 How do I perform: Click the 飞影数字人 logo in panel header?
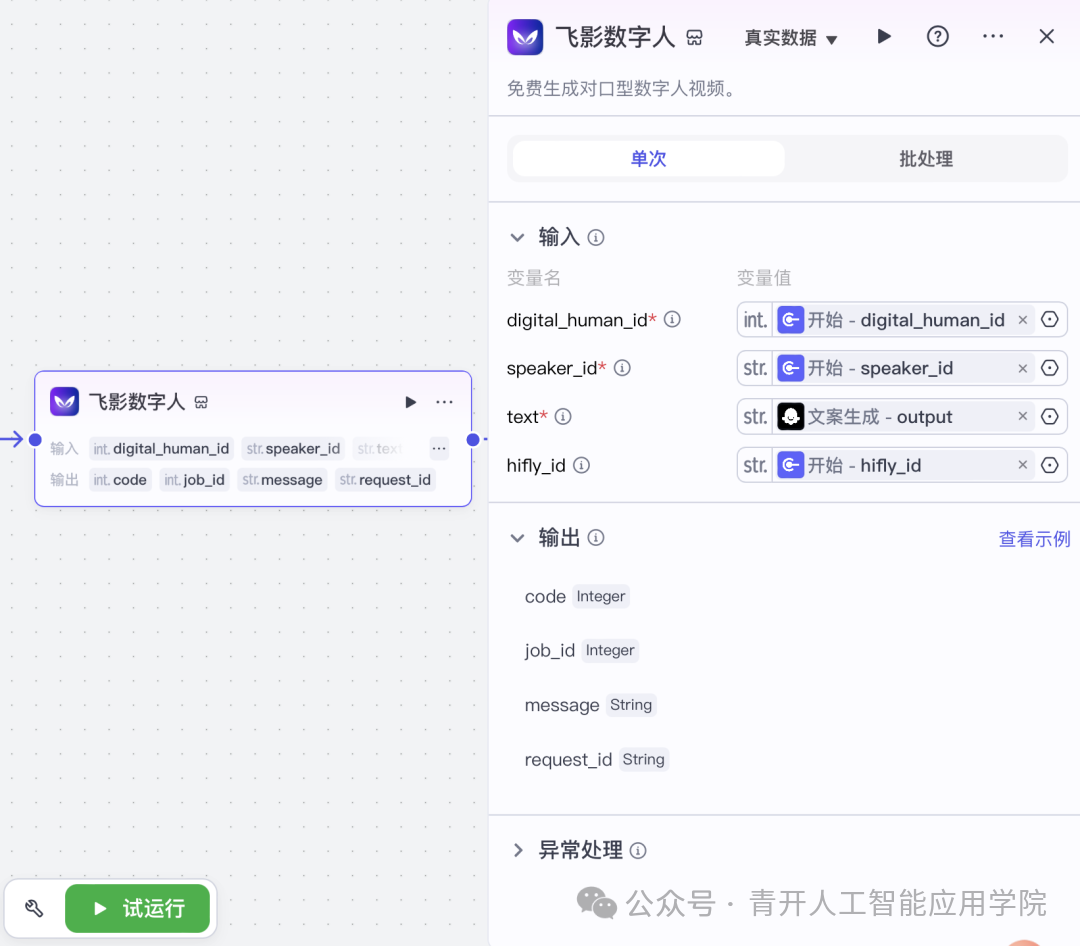coord(525,37)
